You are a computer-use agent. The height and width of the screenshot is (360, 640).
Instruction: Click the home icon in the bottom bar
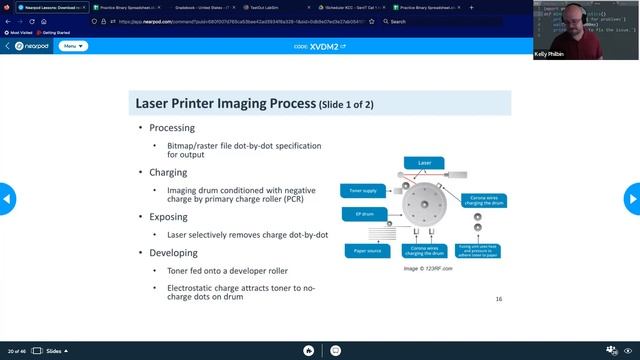pyautogui.click(x=309, y=351)
